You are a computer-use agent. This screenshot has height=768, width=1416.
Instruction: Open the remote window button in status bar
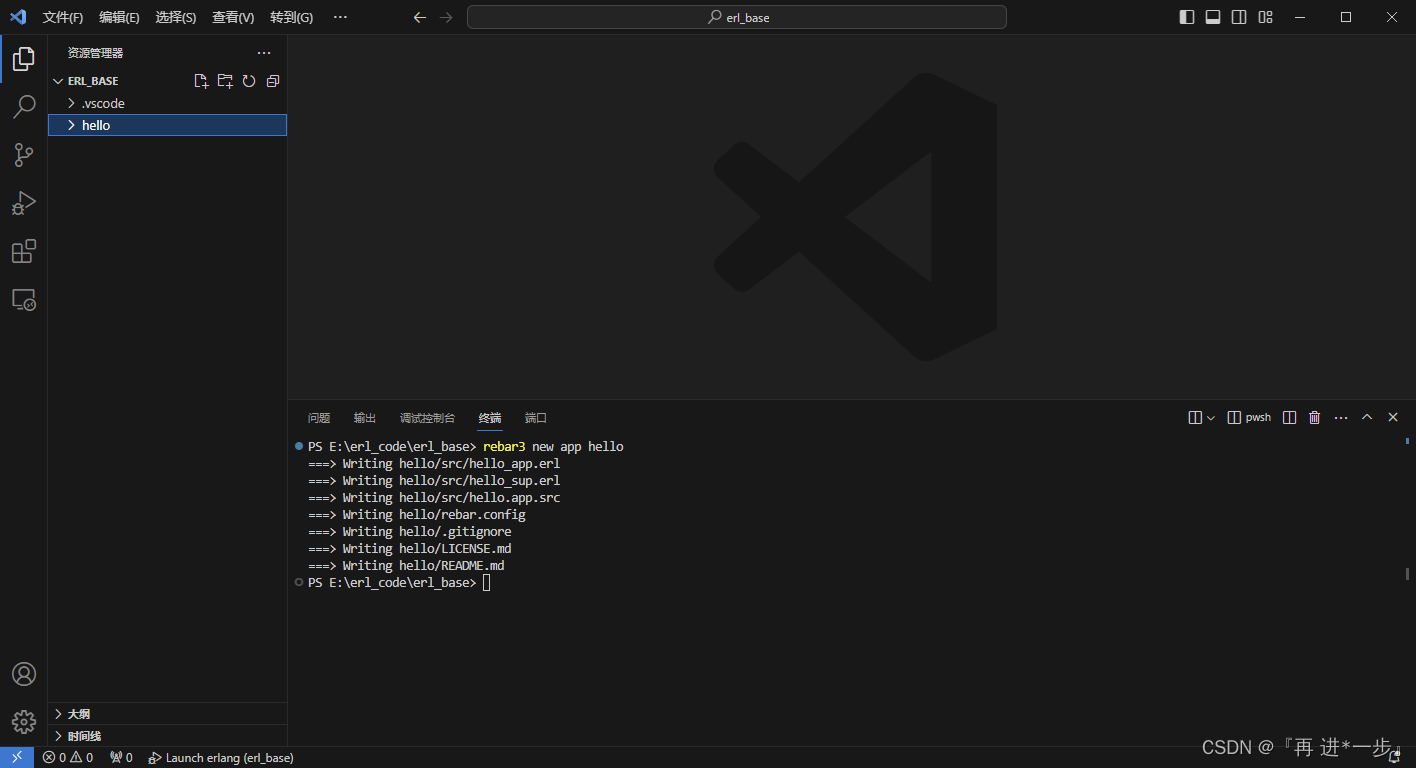(17, 758)
